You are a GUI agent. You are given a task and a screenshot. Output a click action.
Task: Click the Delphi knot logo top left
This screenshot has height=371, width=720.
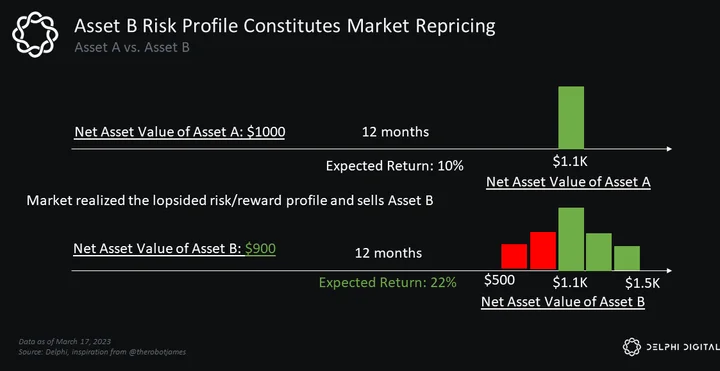[35, 35]
